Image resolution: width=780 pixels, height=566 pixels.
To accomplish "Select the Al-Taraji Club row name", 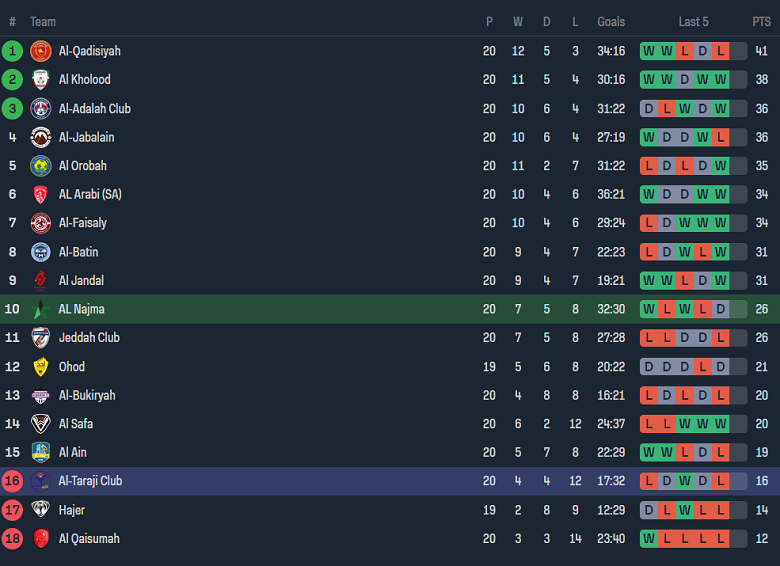I will tap(90, 481).
